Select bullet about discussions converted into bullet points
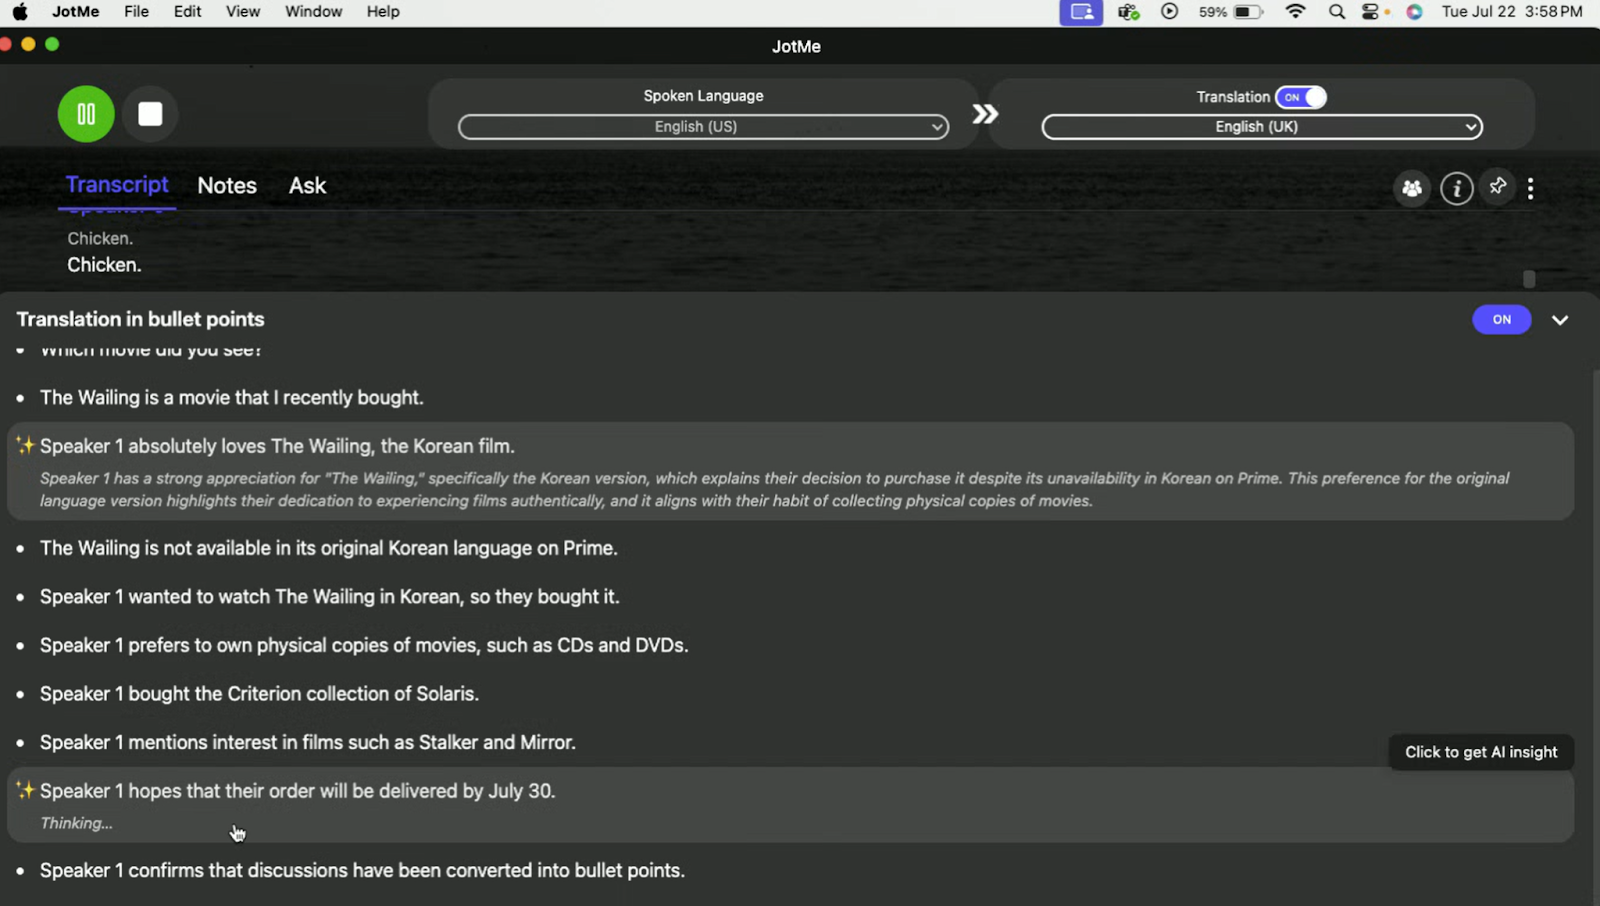The height and width of the screenshot is (906, 1600). [362, 871]
